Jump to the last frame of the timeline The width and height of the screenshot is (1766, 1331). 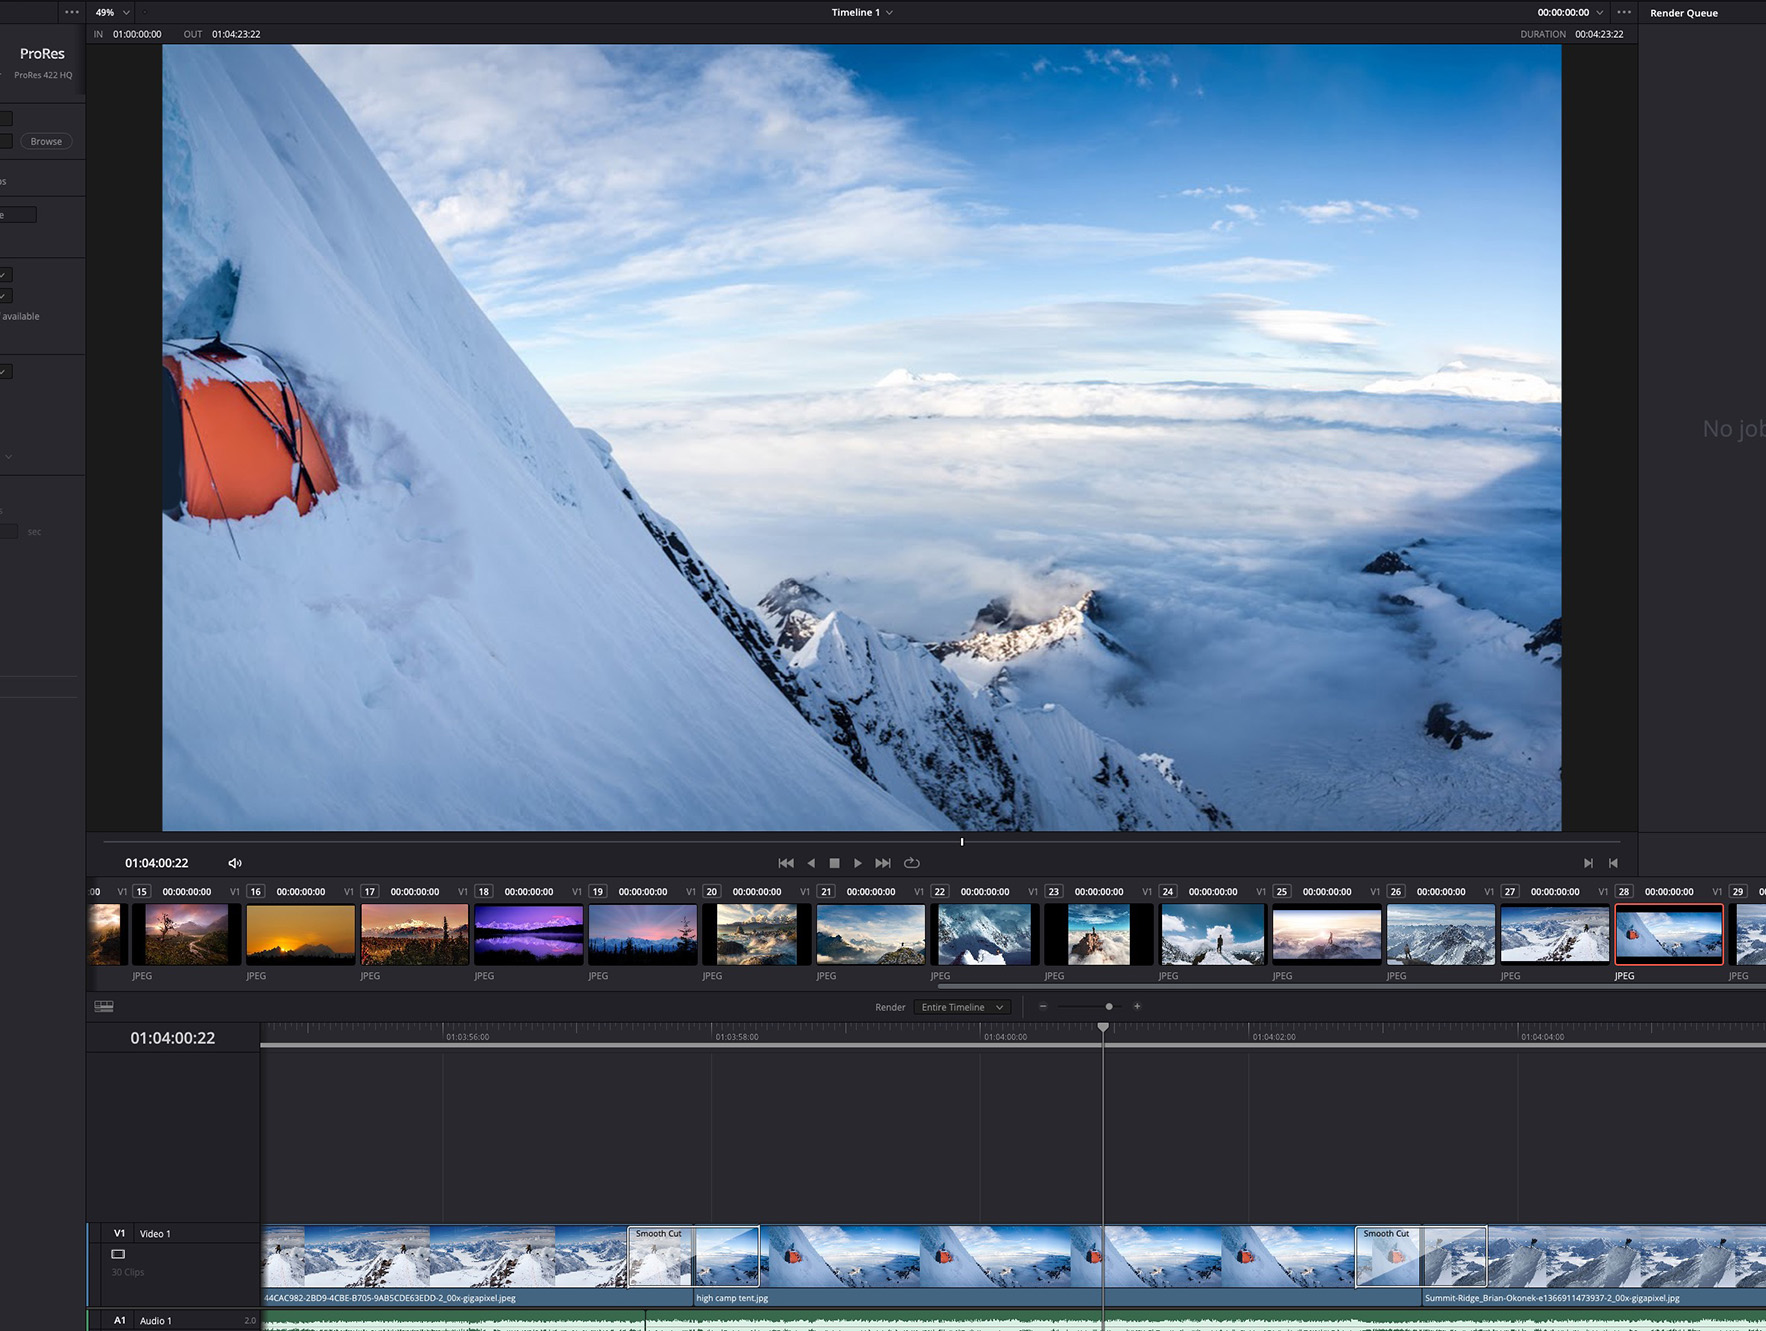883,863
